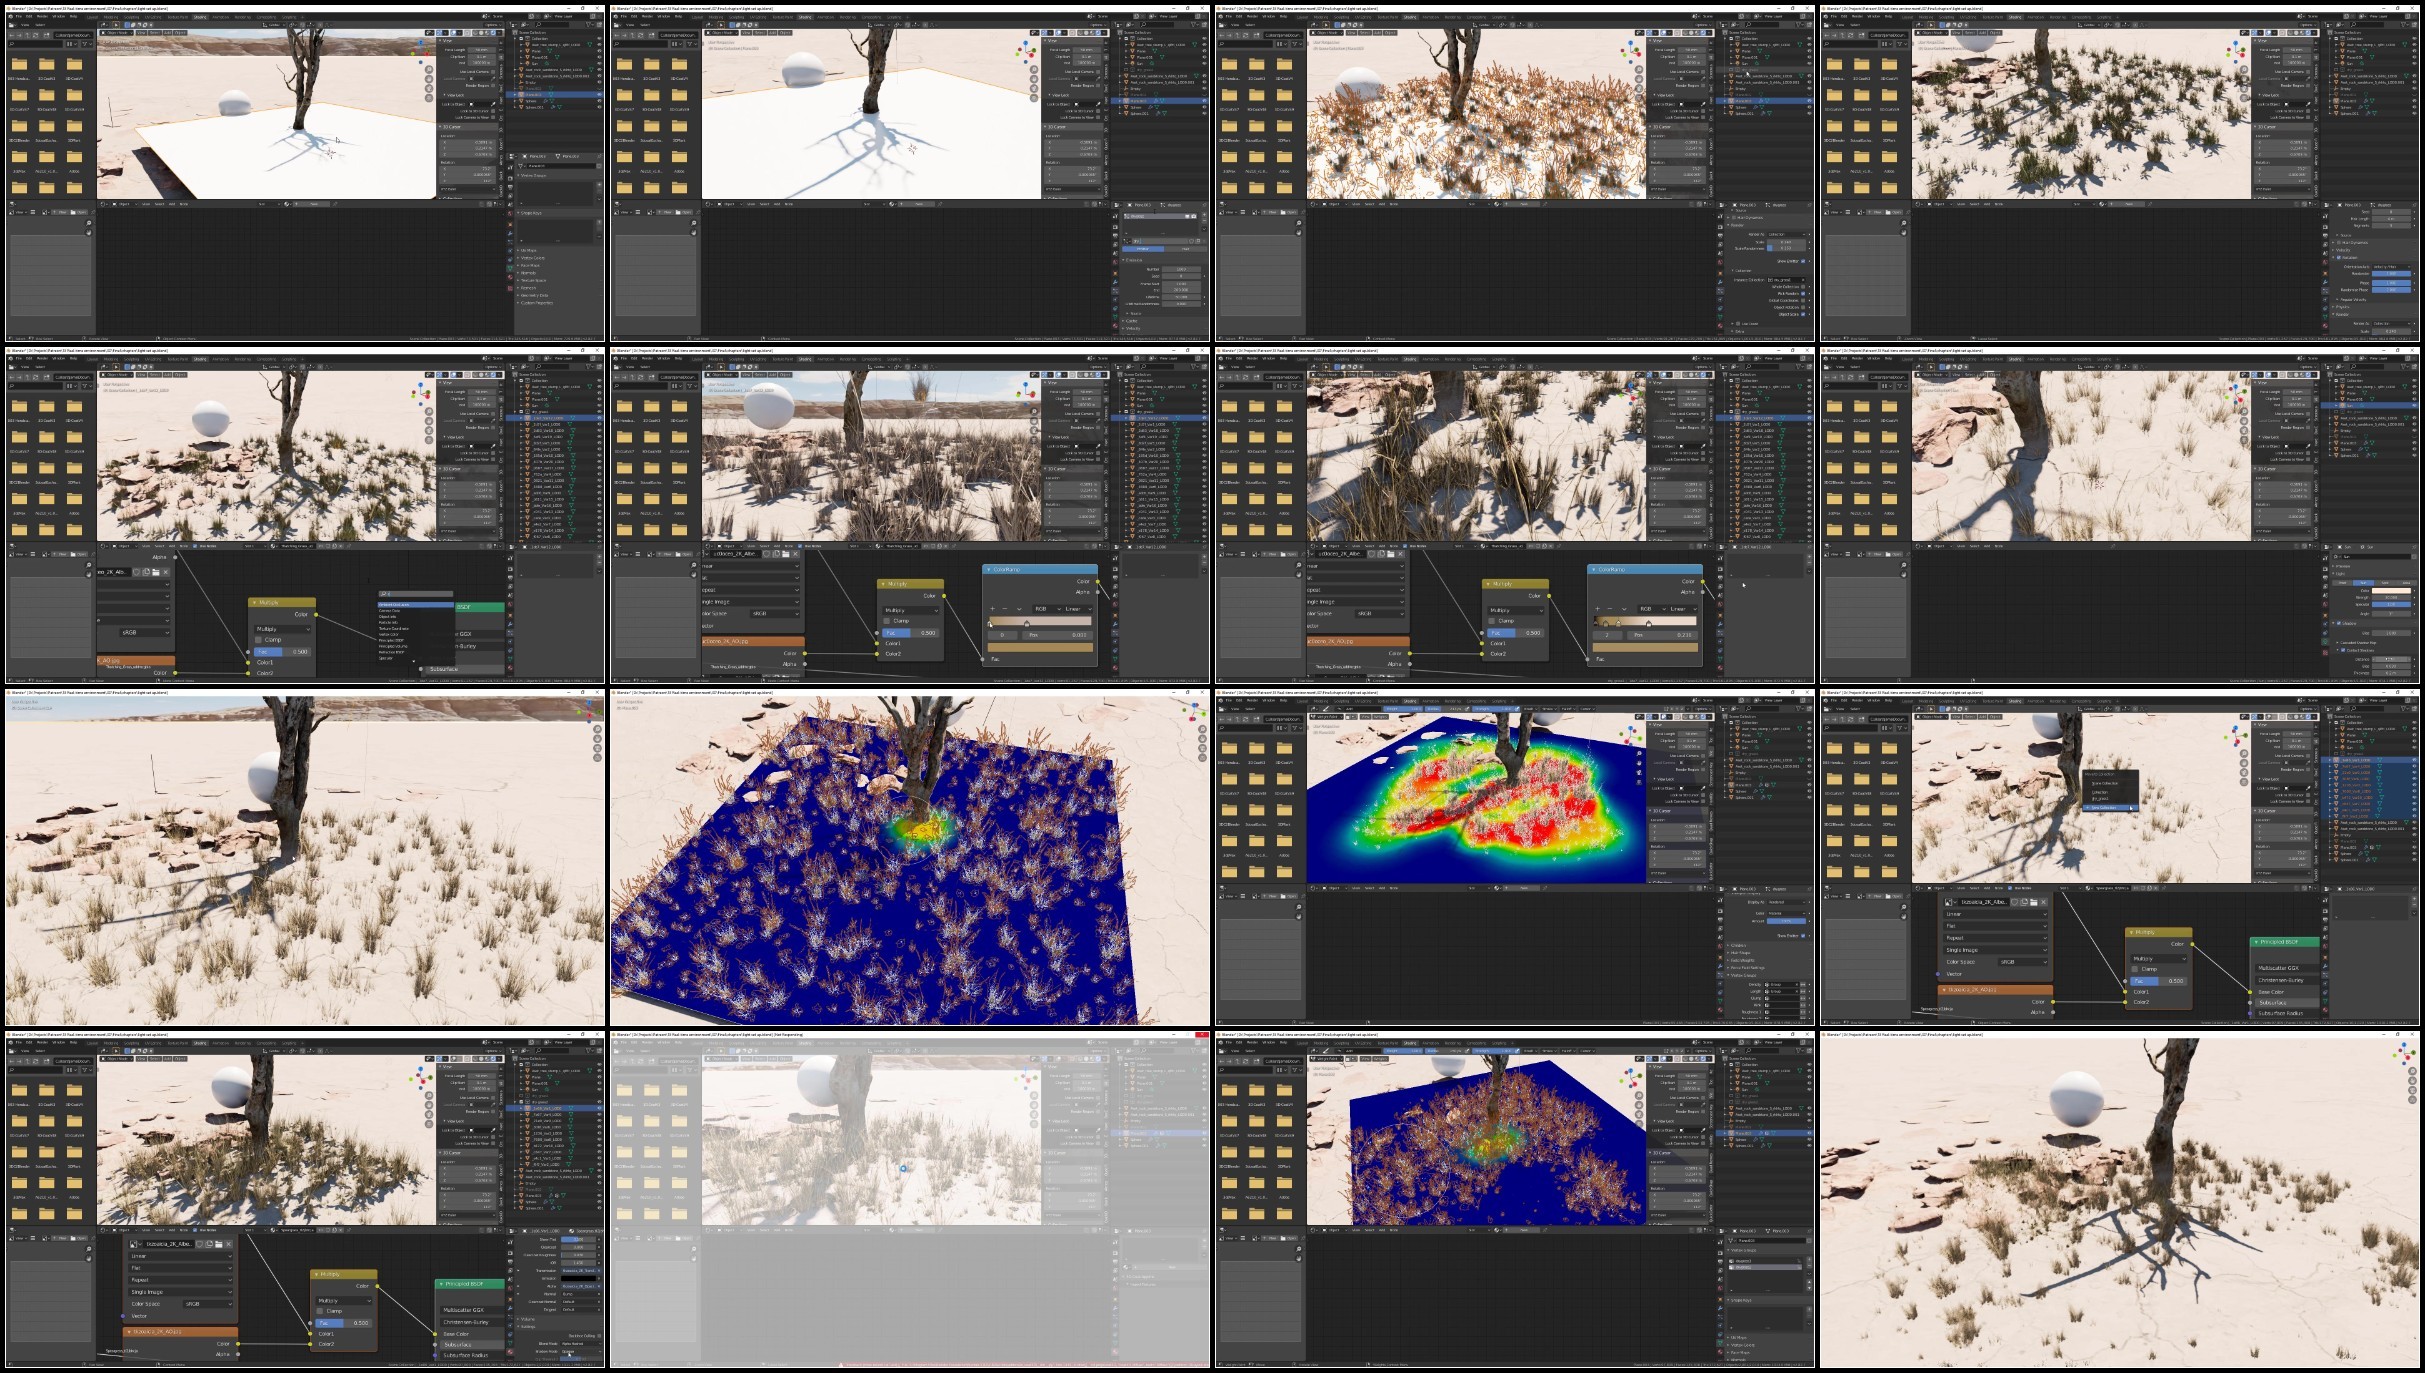The width and height of the screenshot is (2425, 1373).
Task: Zoom magnifier icon in first fullscreen grass render
Action: pos(597,729)
